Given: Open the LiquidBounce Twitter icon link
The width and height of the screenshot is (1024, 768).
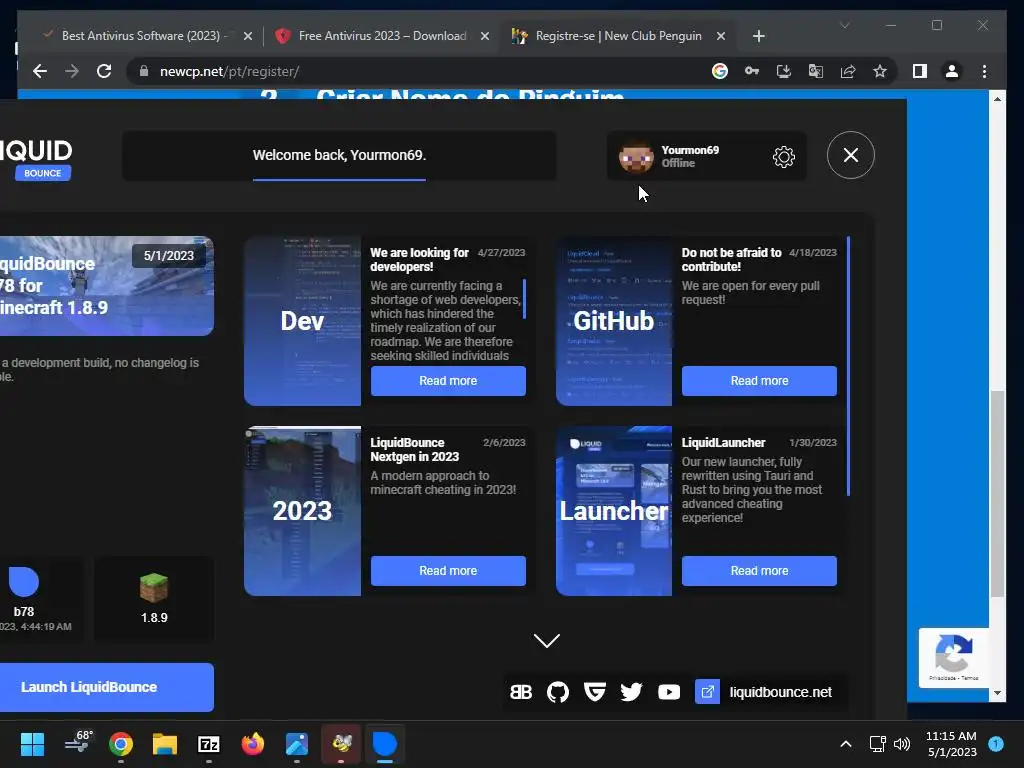Looking at the screenshot, I should point(632,692).
